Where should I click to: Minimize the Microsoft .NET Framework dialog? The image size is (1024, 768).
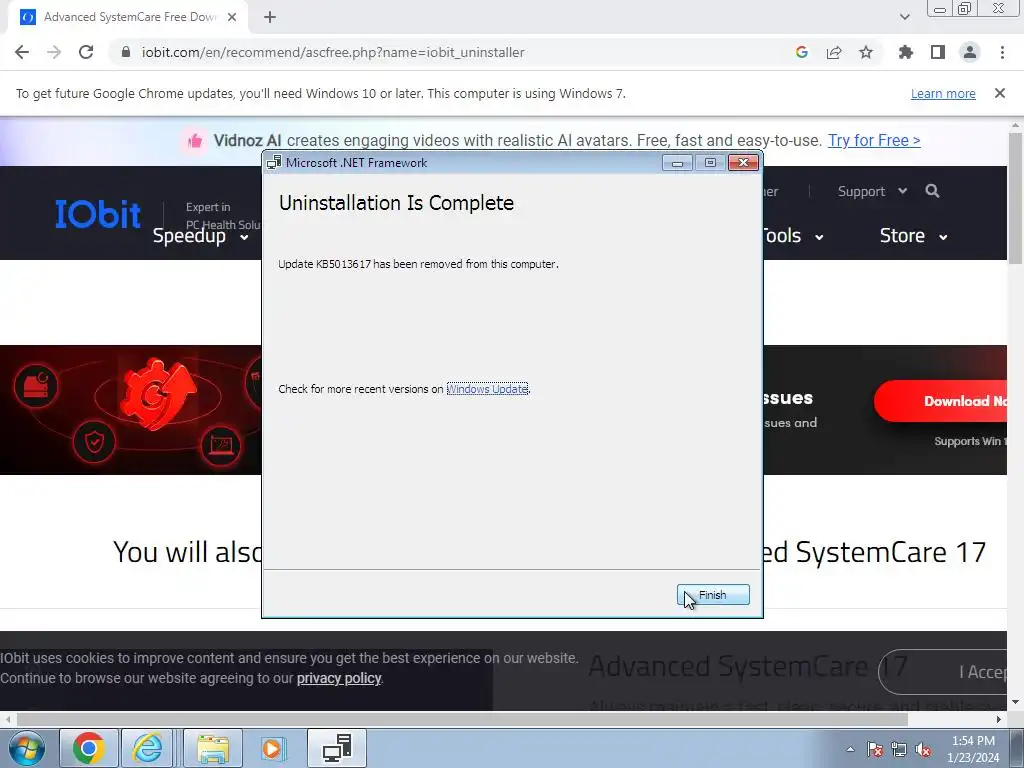point(677,163)
